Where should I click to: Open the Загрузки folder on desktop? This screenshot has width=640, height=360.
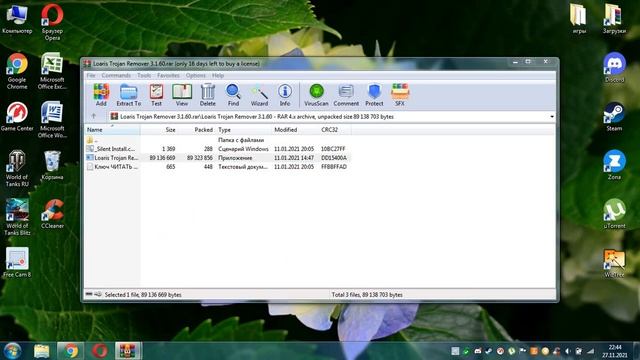click(x=614, y=19)
